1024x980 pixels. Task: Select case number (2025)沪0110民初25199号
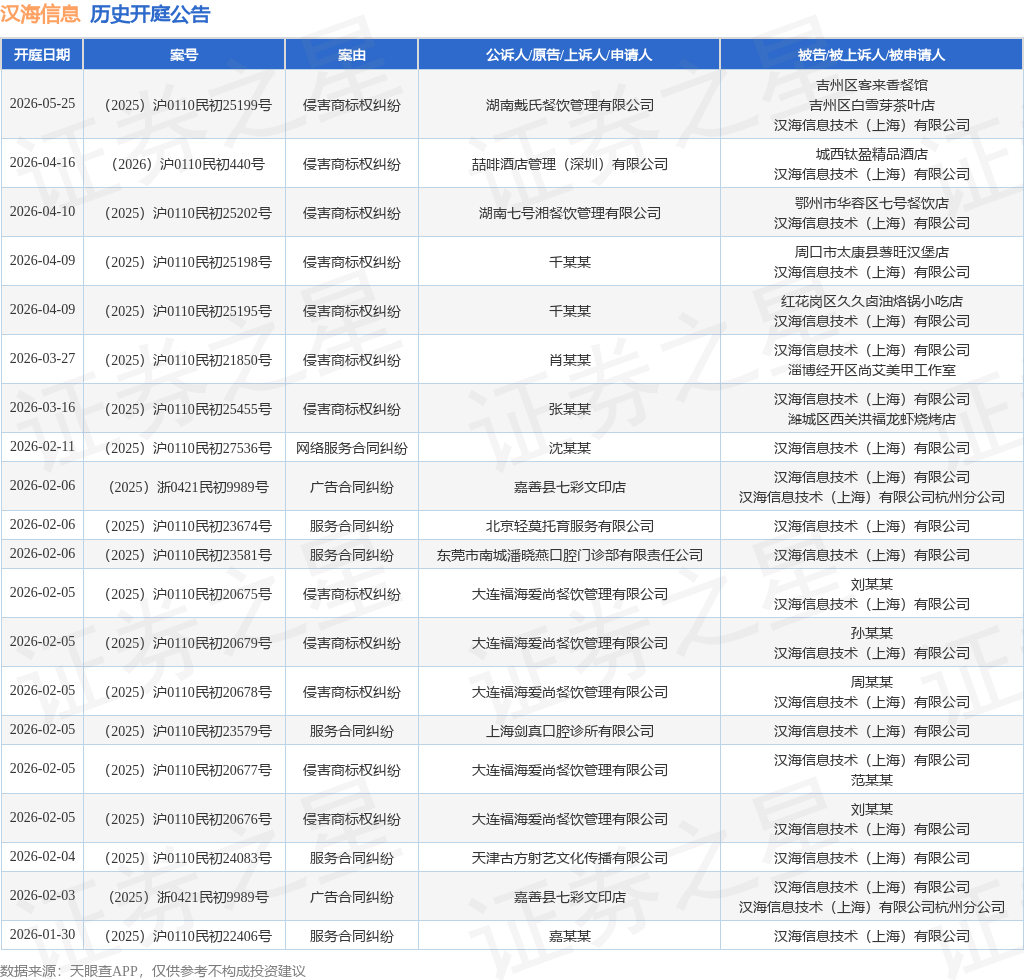184,105
